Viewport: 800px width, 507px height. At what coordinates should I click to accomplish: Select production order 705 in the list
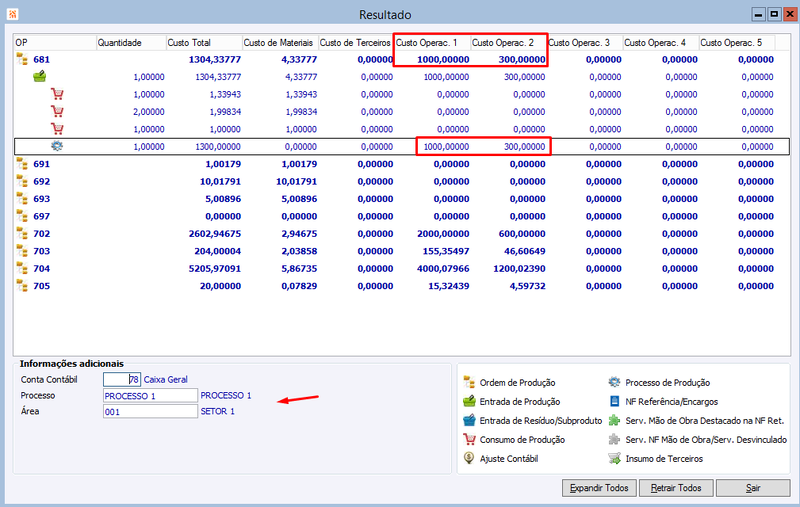(41, 286)
